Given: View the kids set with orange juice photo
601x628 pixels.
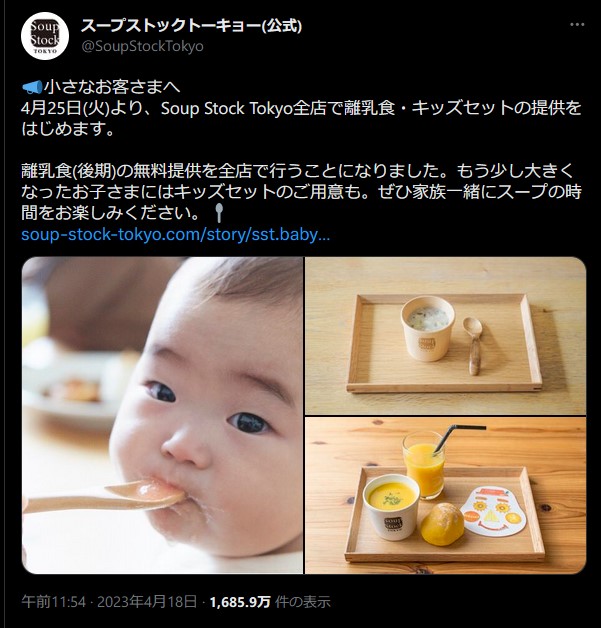Looking at the screenshot, I should tap(446, 496).
